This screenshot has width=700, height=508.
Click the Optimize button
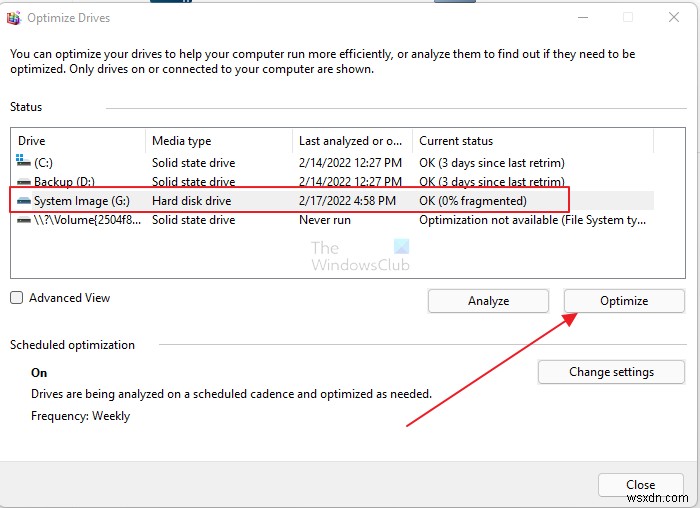point(624,301)
